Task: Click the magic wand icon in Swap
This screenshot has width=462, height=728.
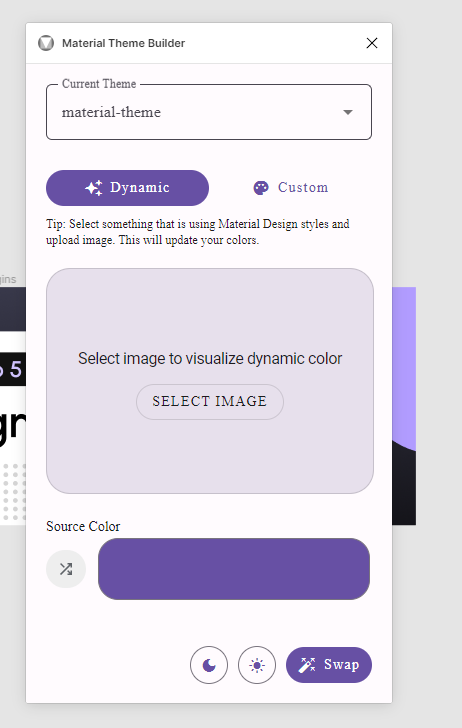Action: [x=306, y=665]
